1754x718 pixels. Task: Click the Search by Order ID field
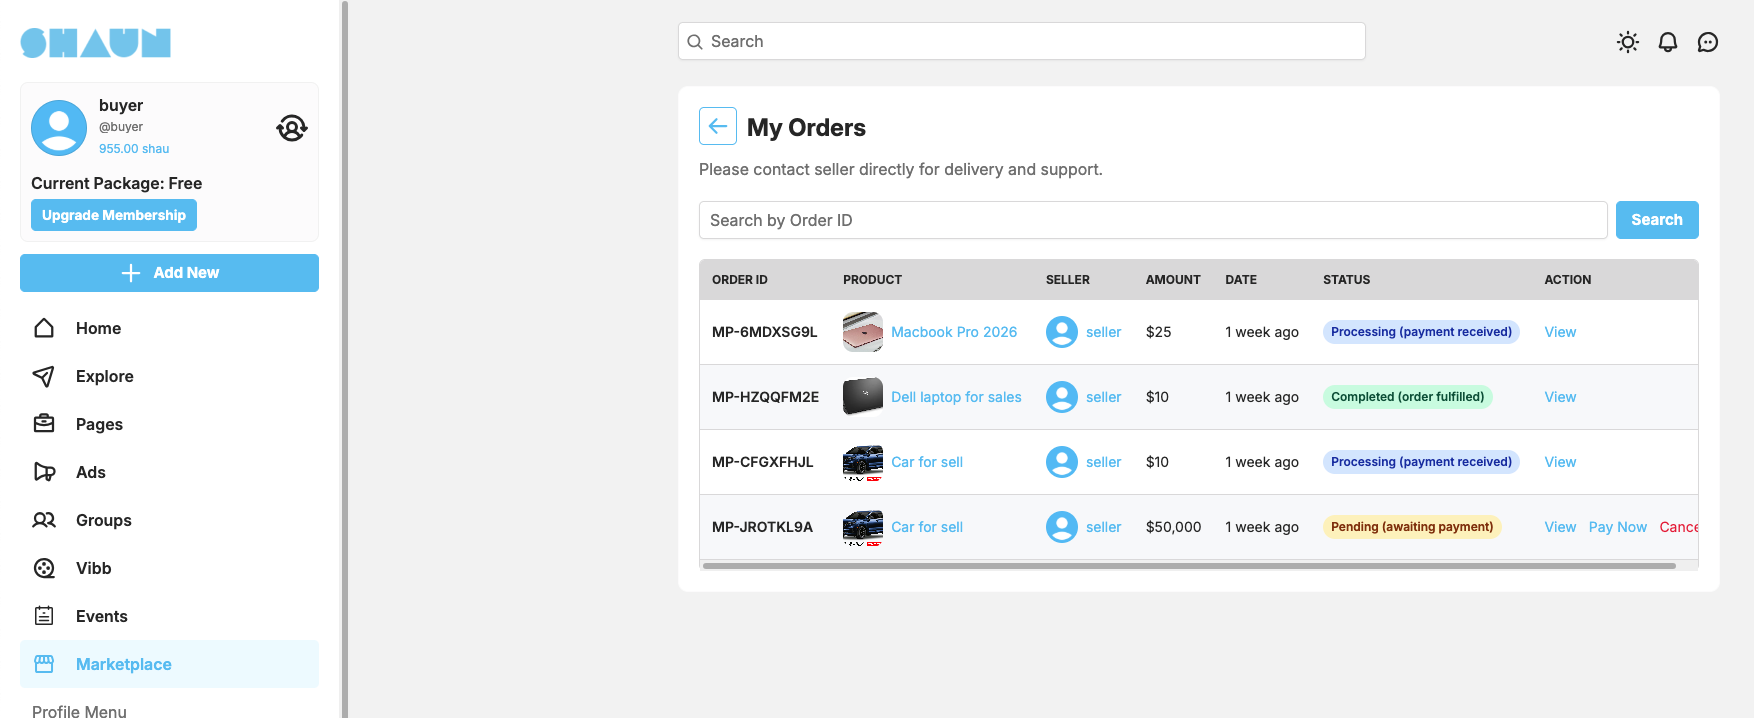click(1153, 220)
